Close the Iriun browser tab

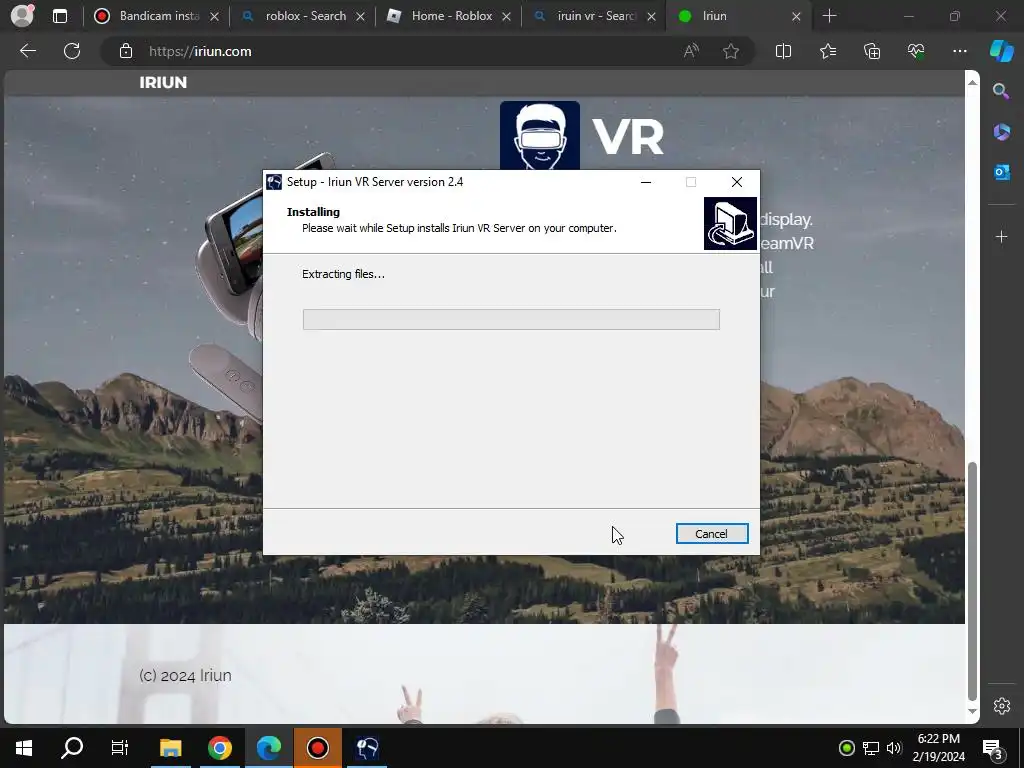796,16
